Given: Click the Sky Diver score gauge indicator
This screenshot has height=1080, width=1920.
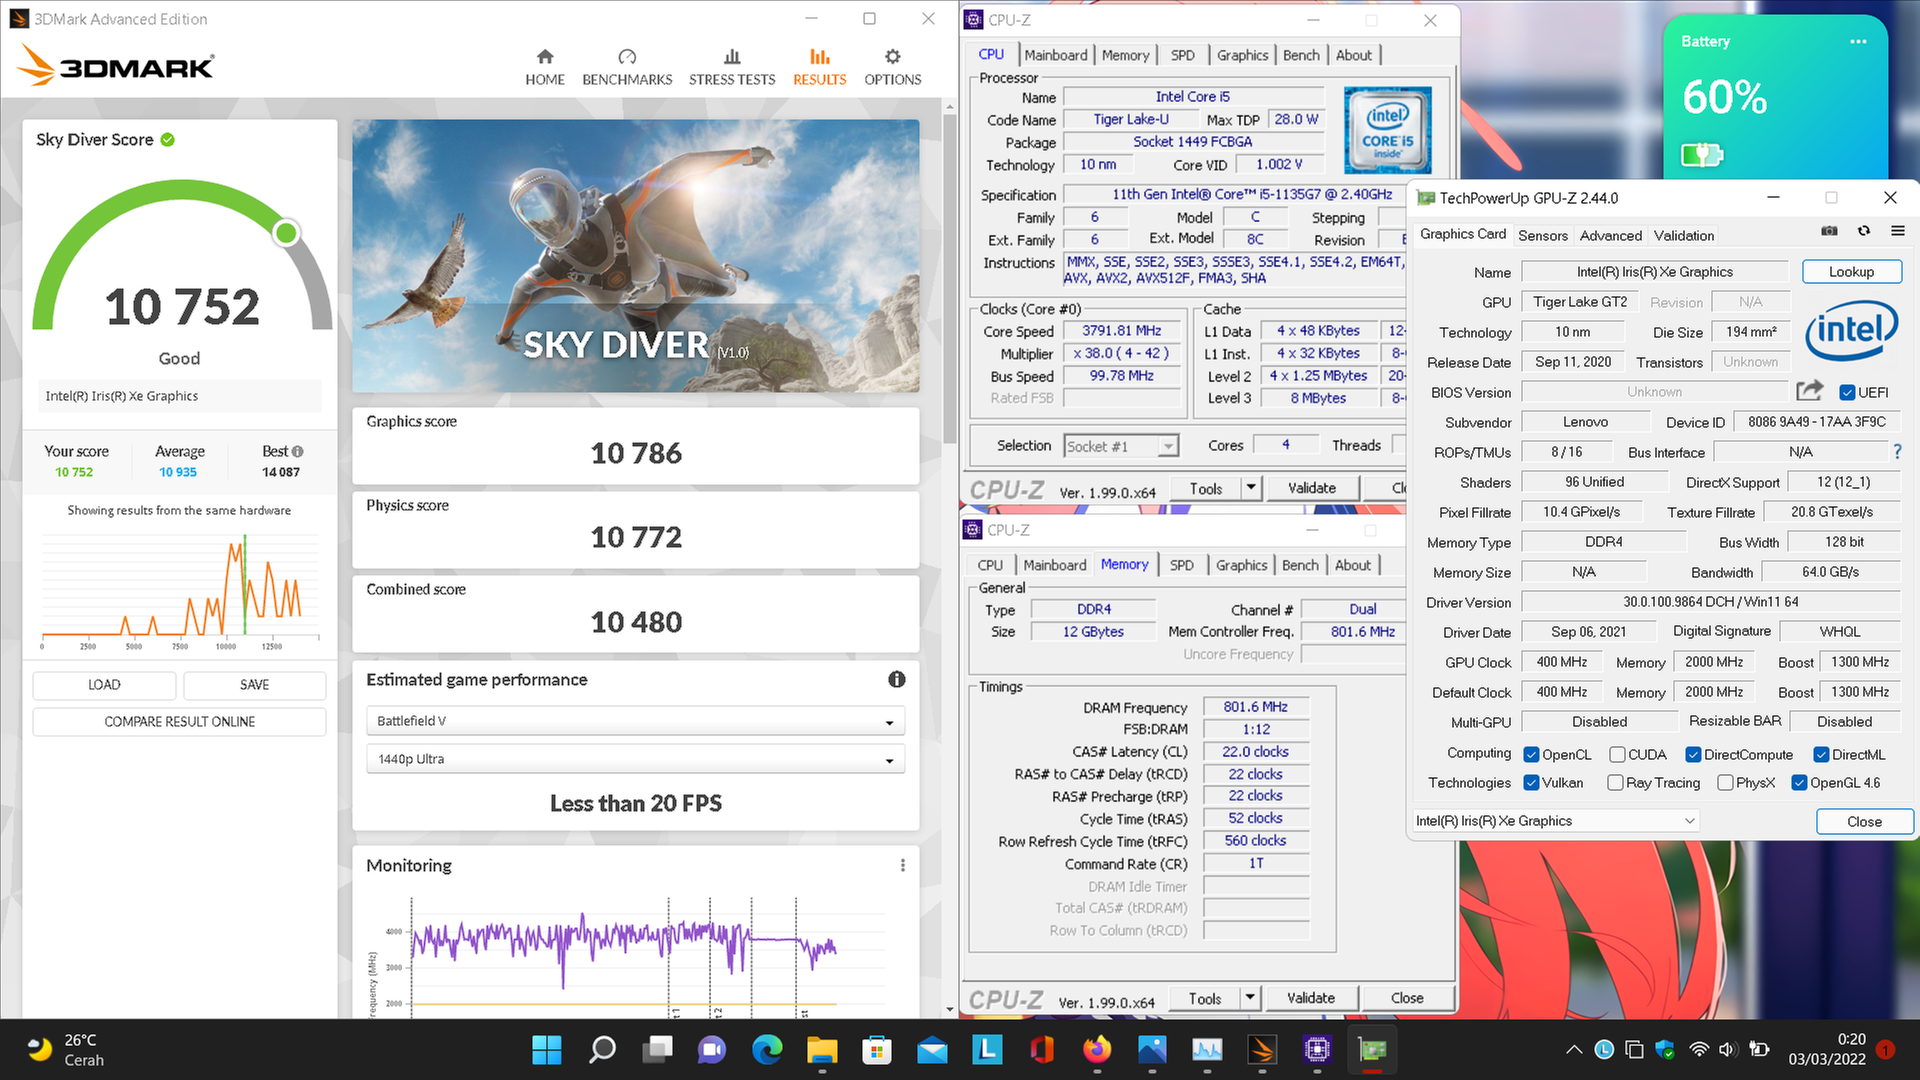Looking at the screenshot, I should pyautogui.click(x=286, y=233).
